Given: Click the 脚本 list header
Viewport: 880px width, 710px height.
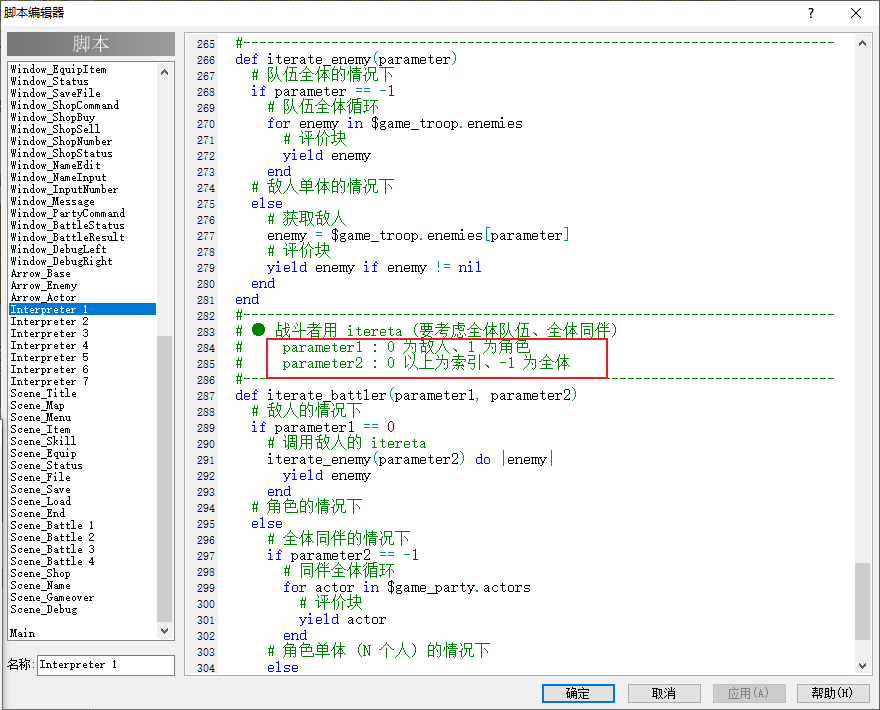Looking at the screenshot, I should pos(91,44).
